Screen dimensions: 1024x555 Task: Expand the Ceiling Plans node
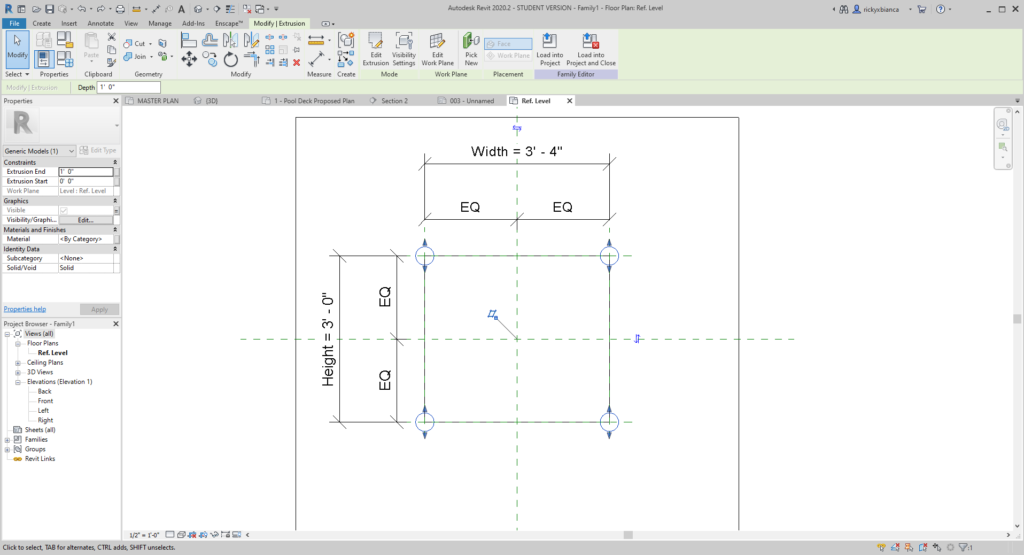point(18,362)
